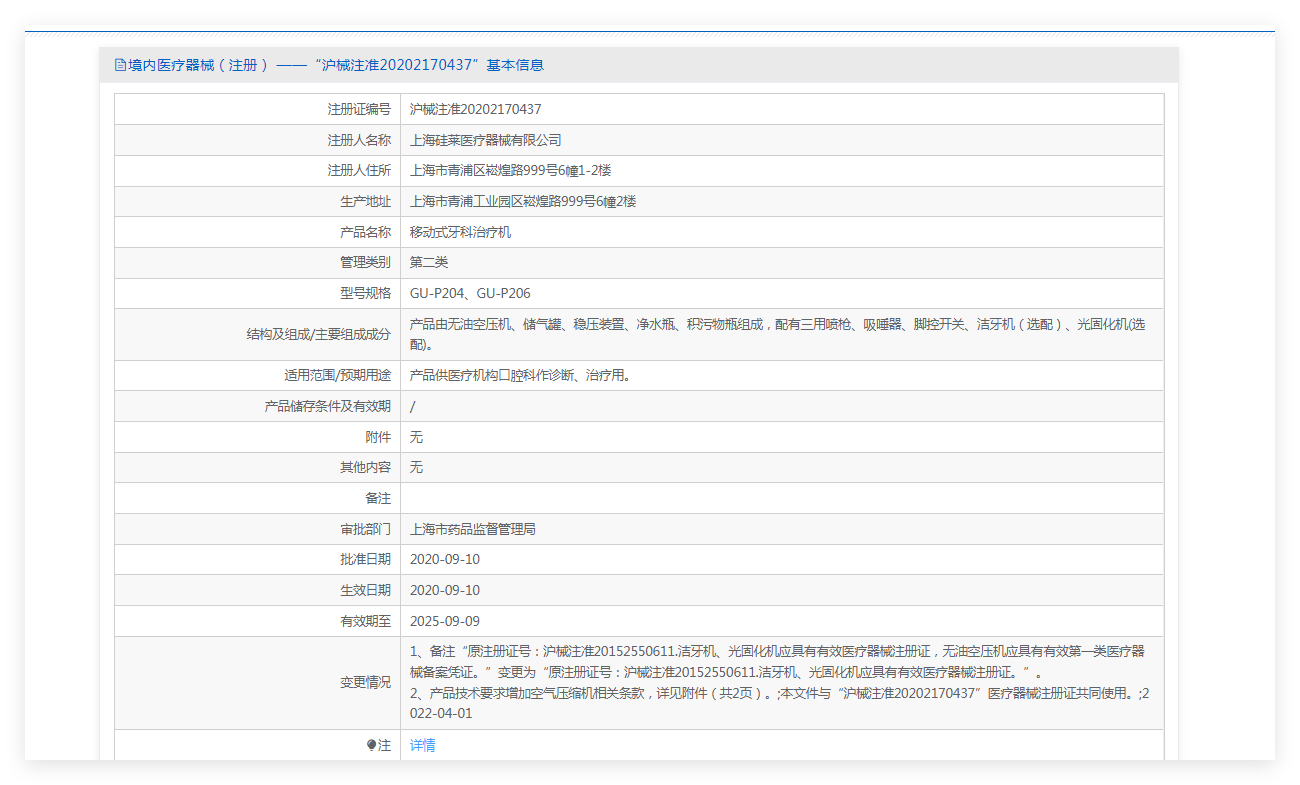
Task: Click expiry date 2025-09-09
Action: point(444,621)
